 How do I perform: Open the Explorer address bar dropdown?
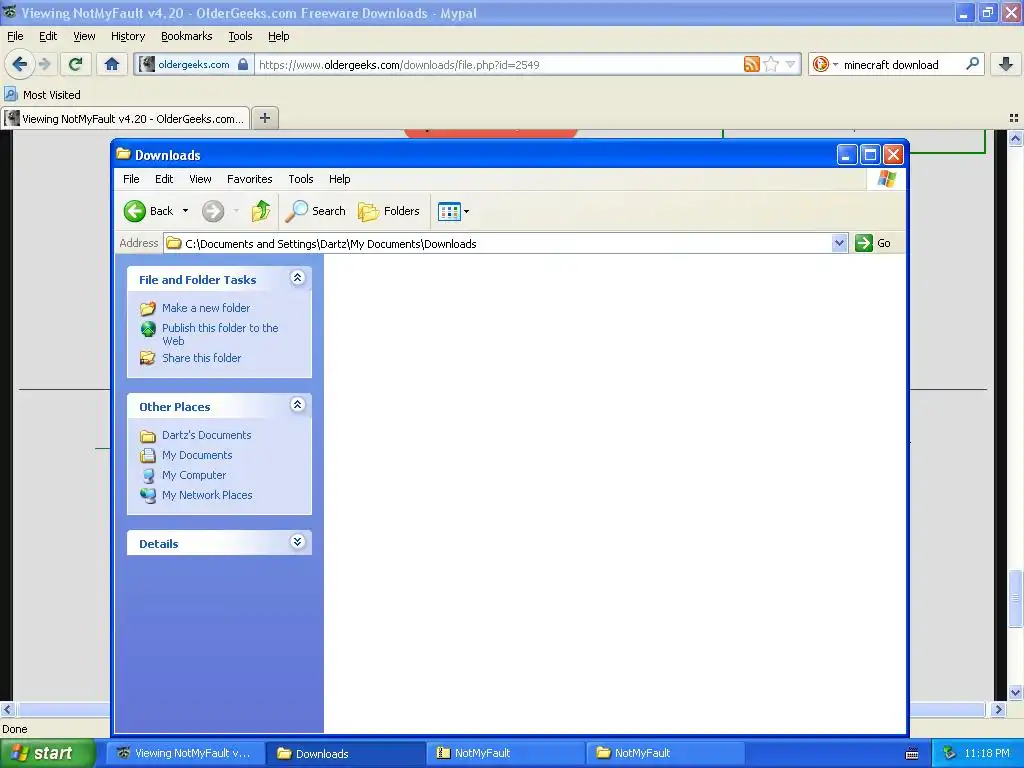839,244
